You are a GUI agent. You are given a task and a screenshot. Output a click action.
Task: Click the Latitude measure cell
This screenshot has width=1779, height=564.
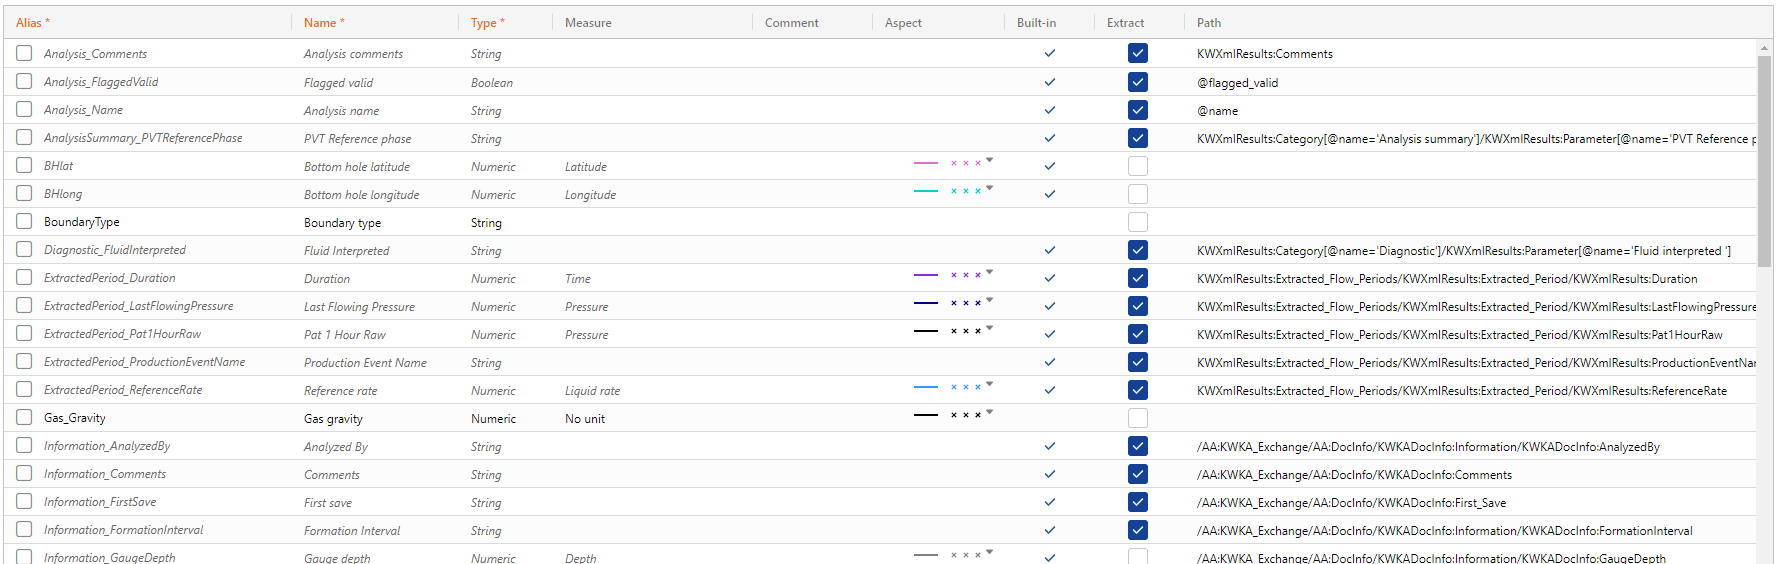(586, 166)
